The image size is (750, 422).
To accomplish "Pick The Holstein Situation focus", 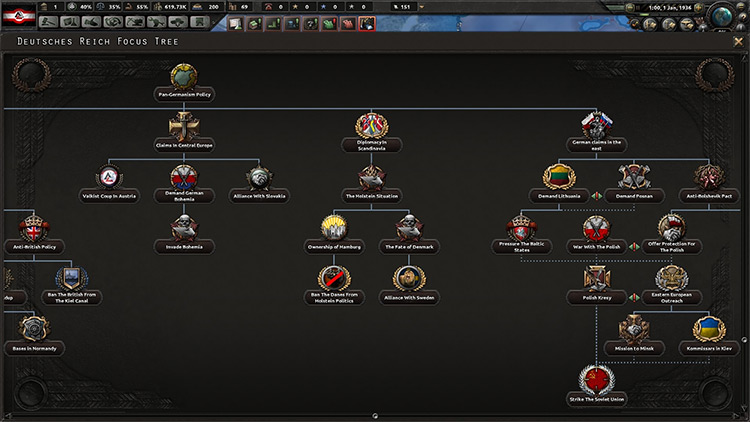I will [372, 184].
